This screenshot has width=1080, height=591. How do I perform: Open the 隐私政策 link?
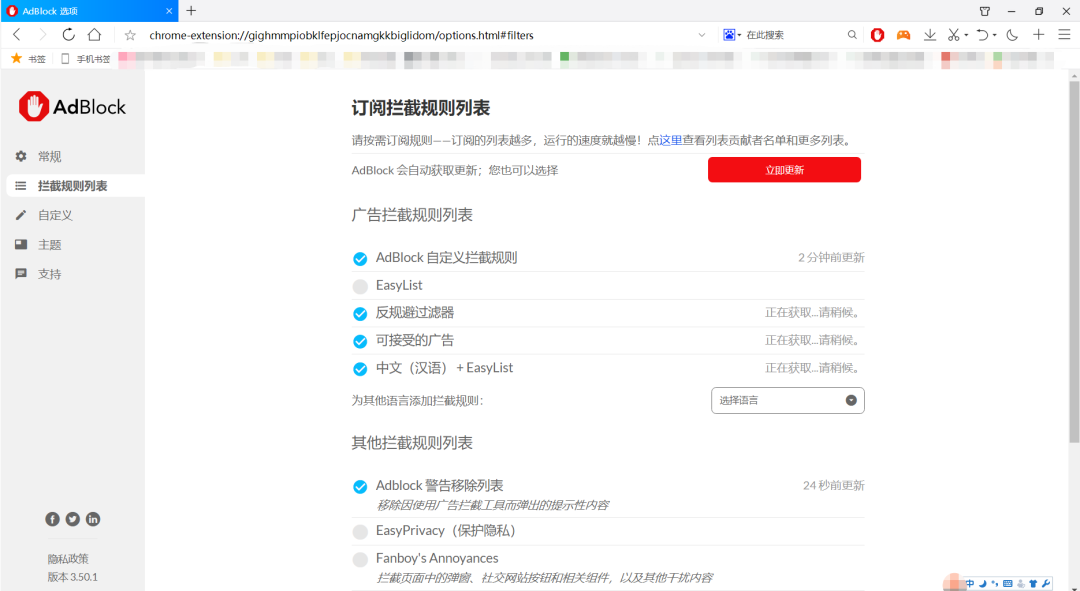(68, 559)
